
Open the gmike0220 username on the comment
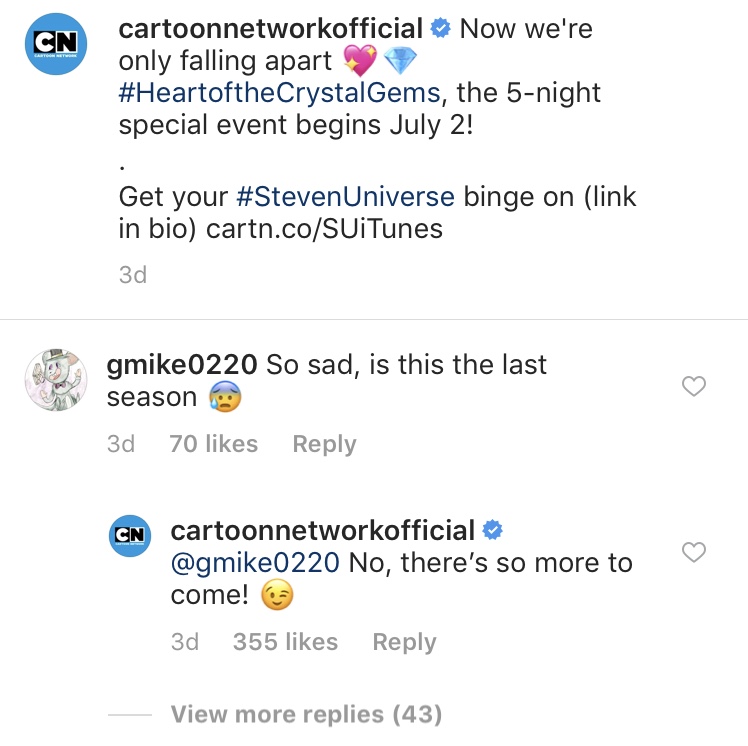coord(183,365)
